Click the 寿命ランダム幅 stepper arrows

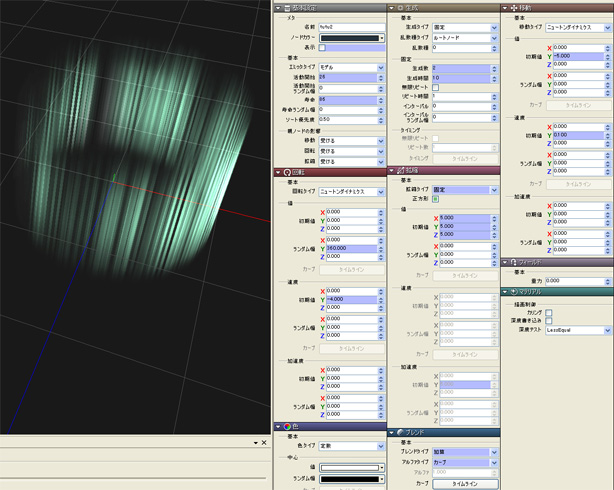coord(381,110)
